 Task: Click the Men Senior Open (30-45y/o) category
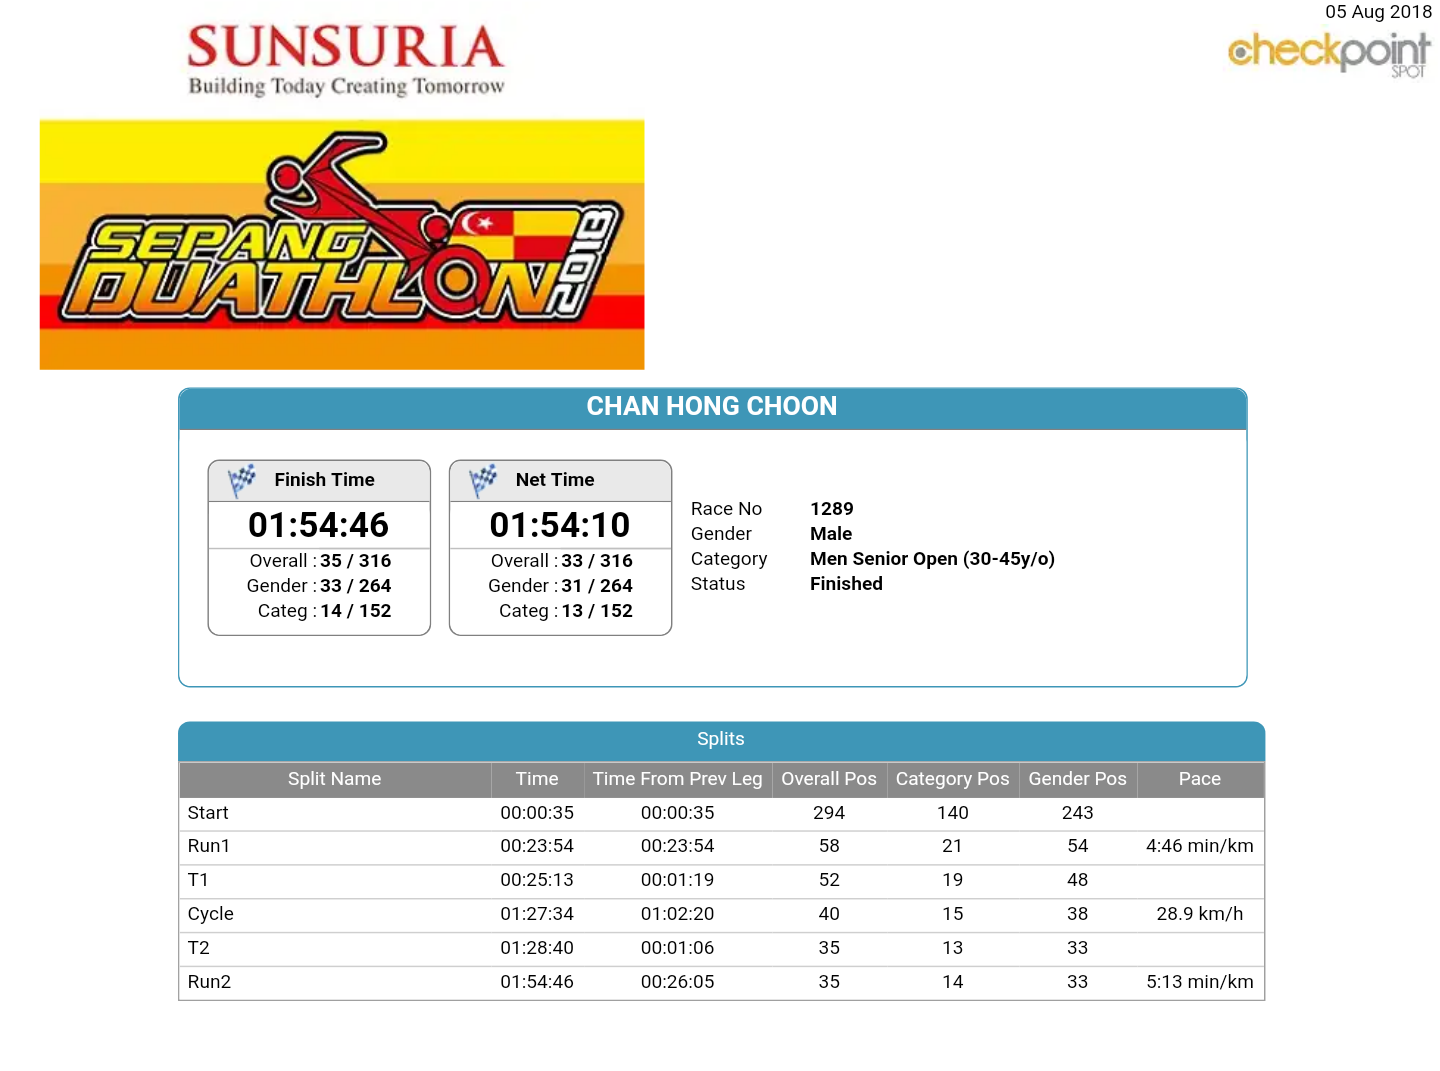[x=932, y=559]
